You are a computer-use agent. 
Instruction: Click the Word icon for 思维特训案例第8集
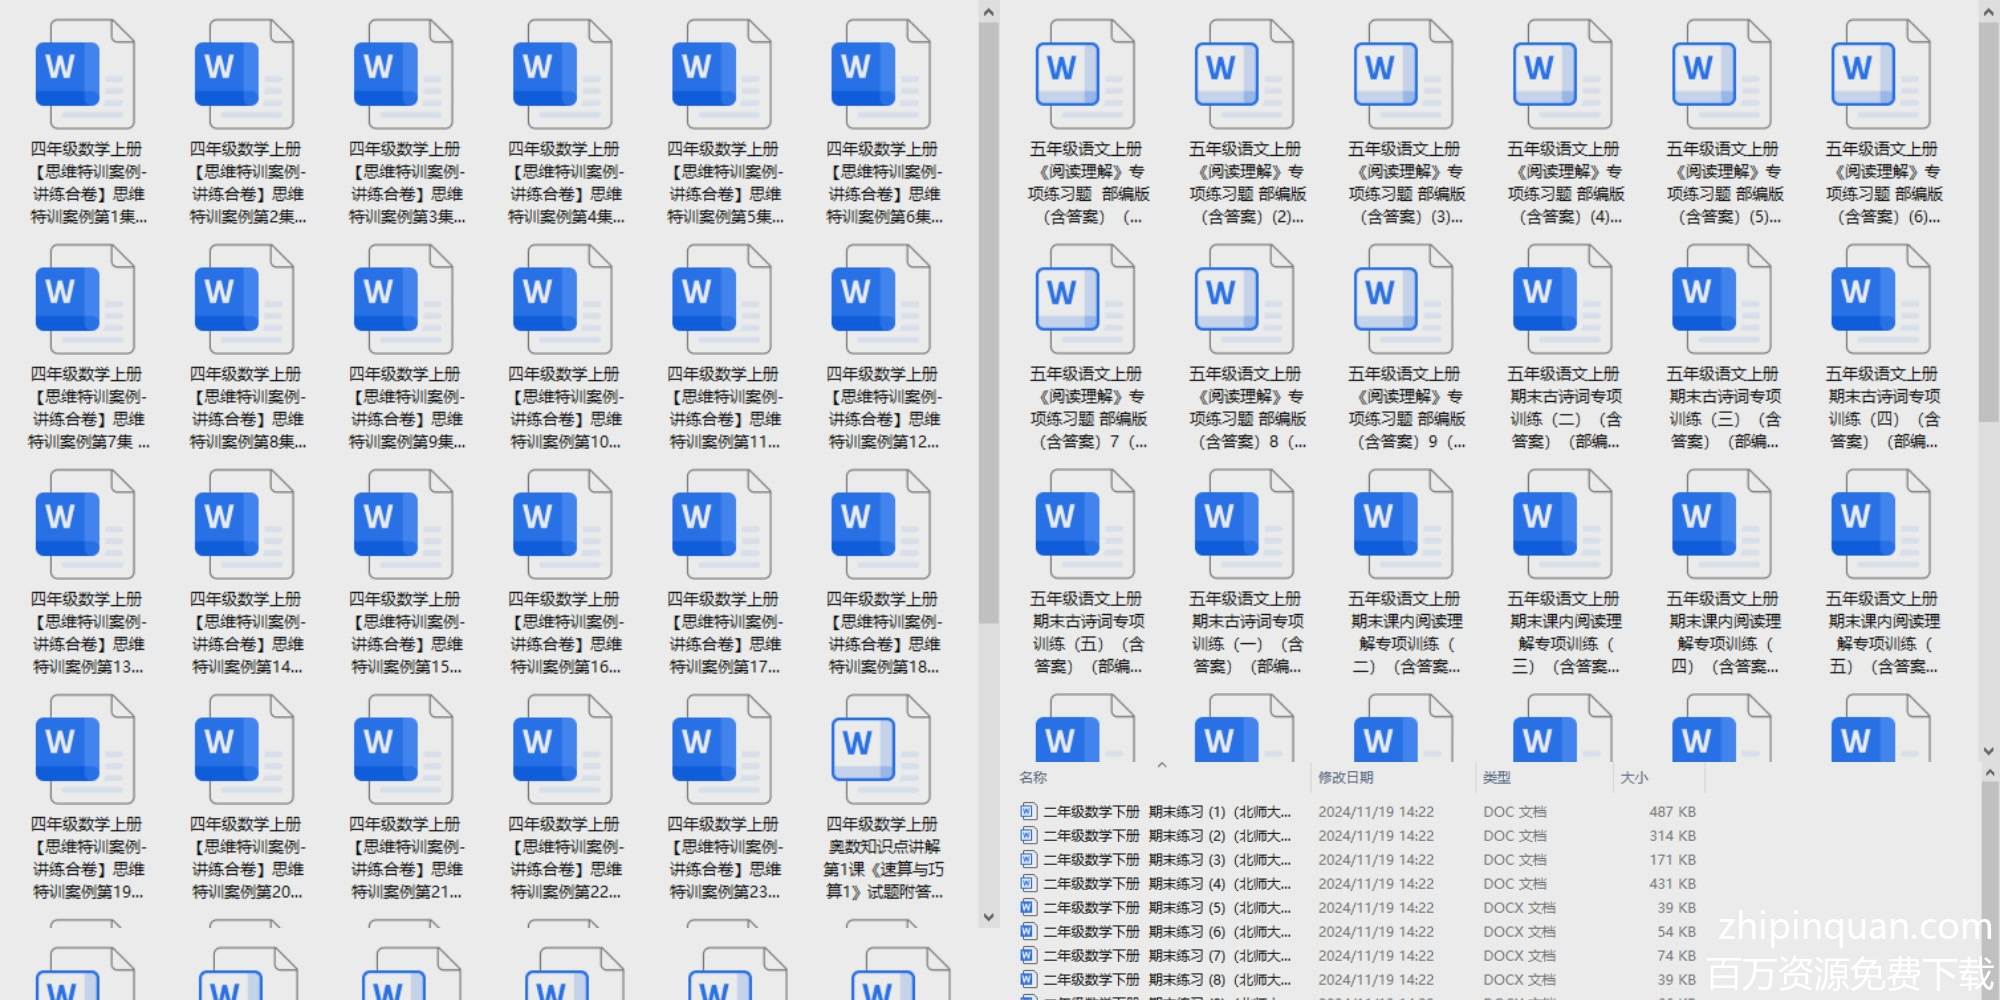pyautogui.click(x=244, y=300)
